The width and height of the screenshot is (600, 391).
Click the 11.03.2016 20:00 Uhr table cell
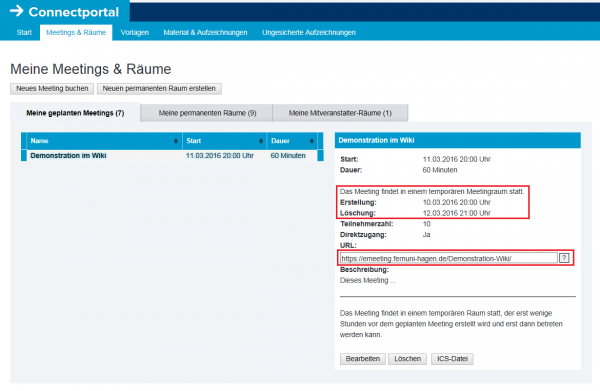tap(220, 156)
